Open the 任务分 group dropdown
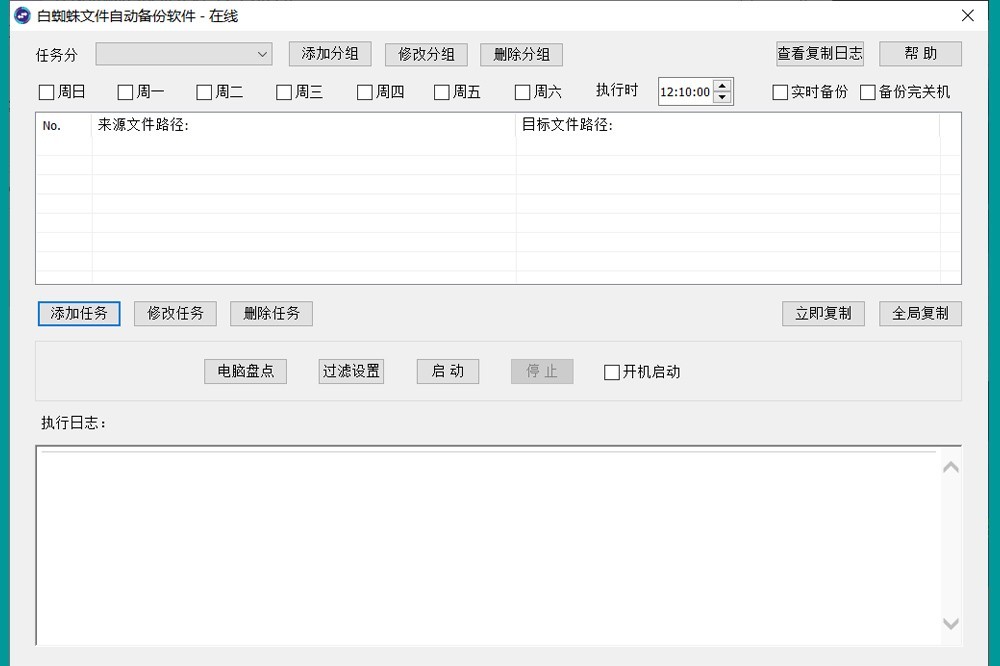This screenshot has height=666, width=1000. point(184,54)
